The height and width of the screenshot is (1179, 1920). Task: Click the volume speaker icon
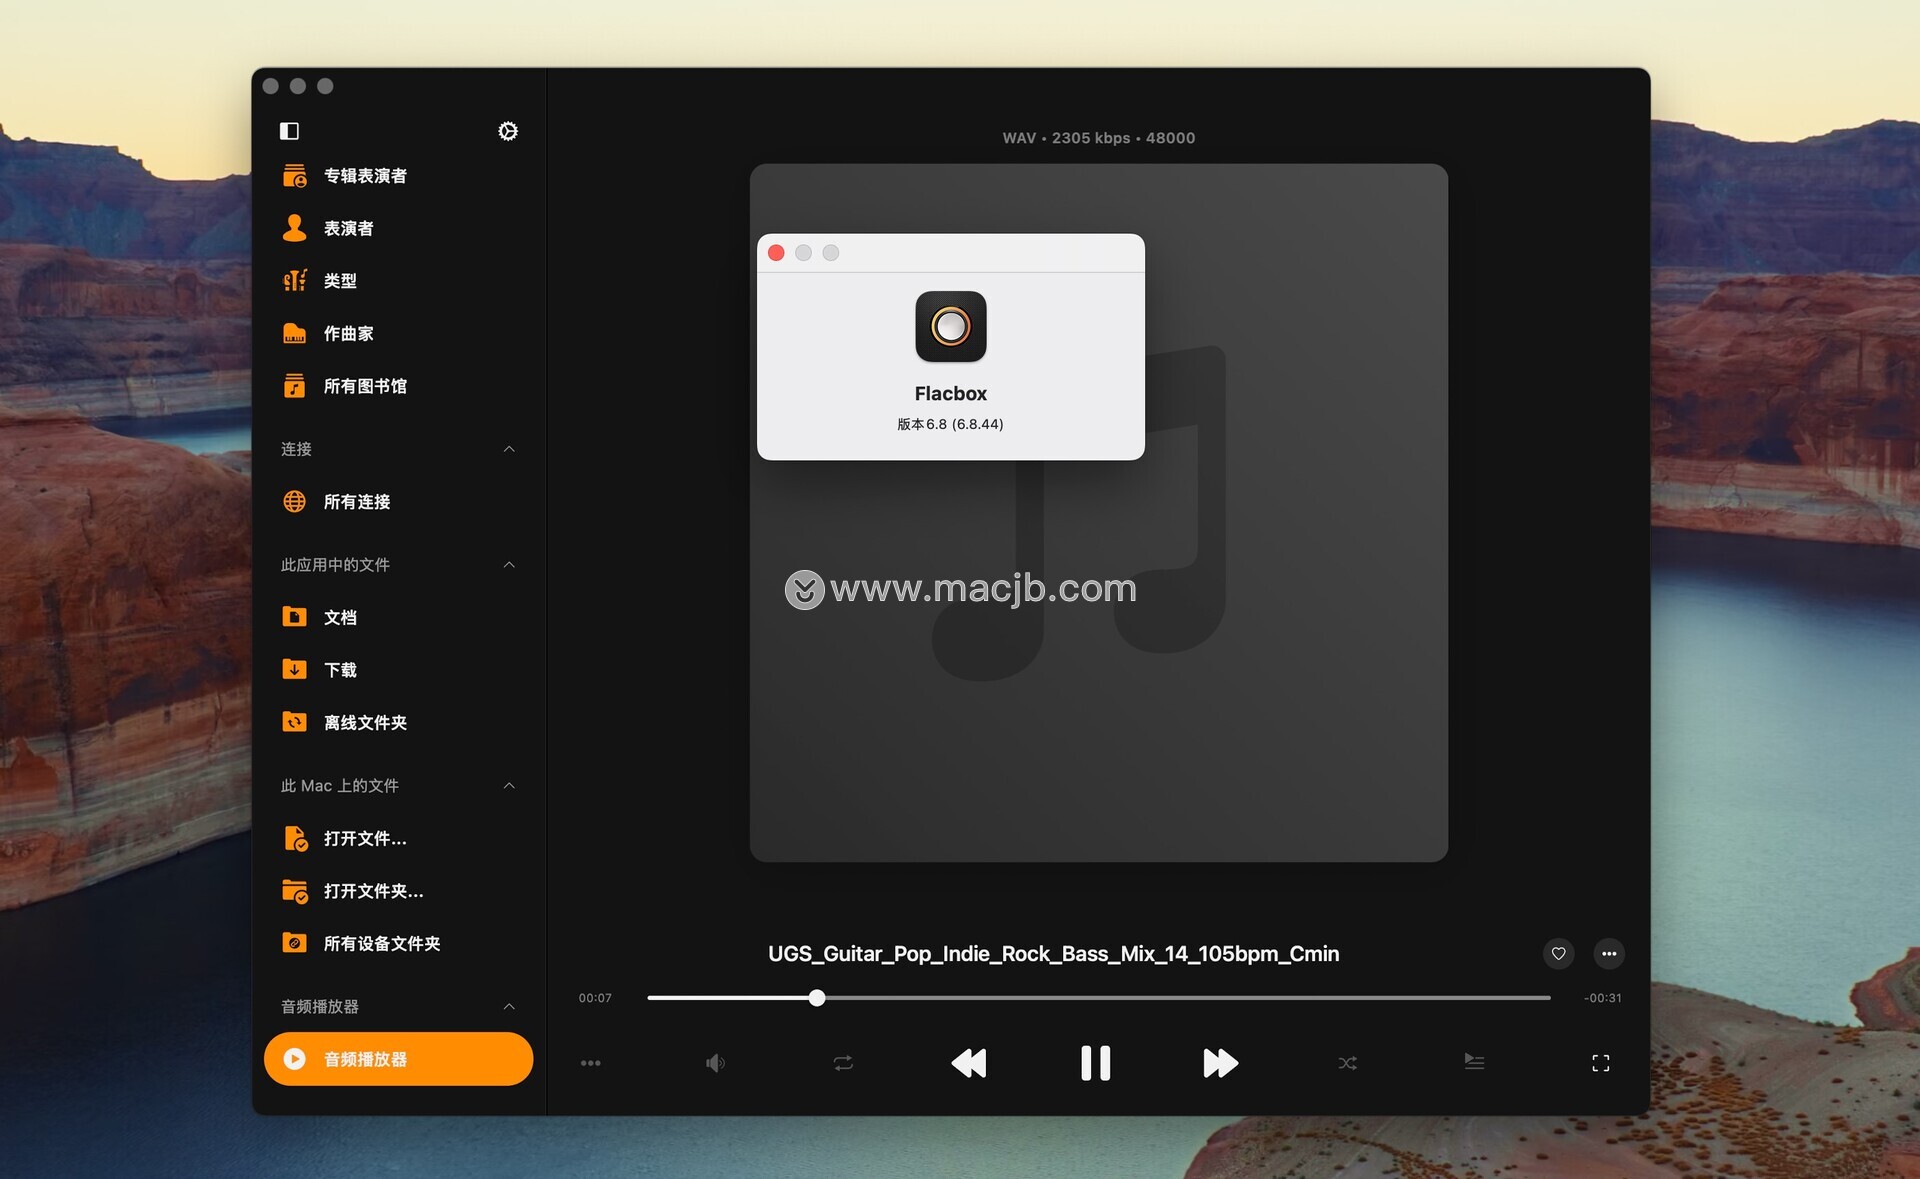click(x=716, y=1063)
